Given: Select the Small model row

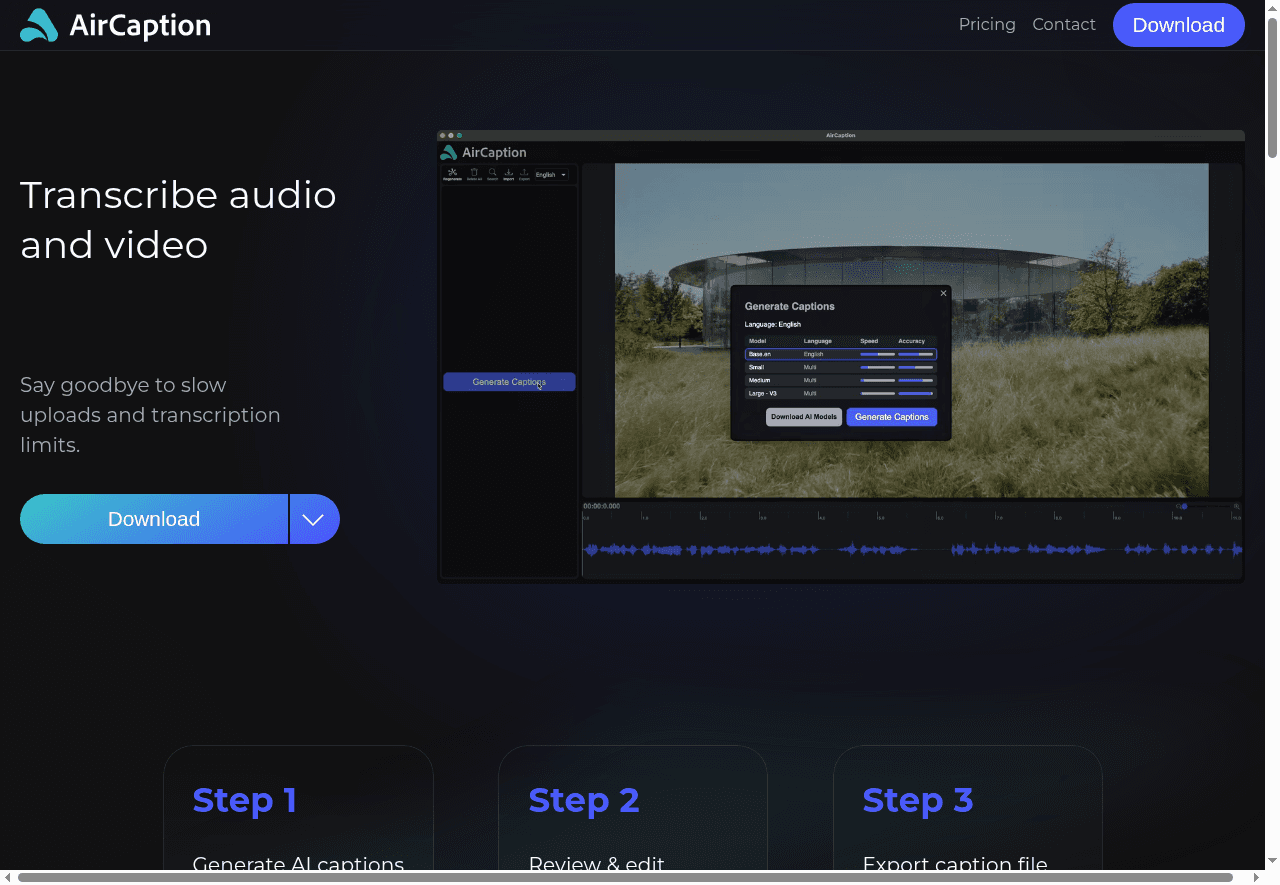Looking at the screenshot, I should pos(840,367).
